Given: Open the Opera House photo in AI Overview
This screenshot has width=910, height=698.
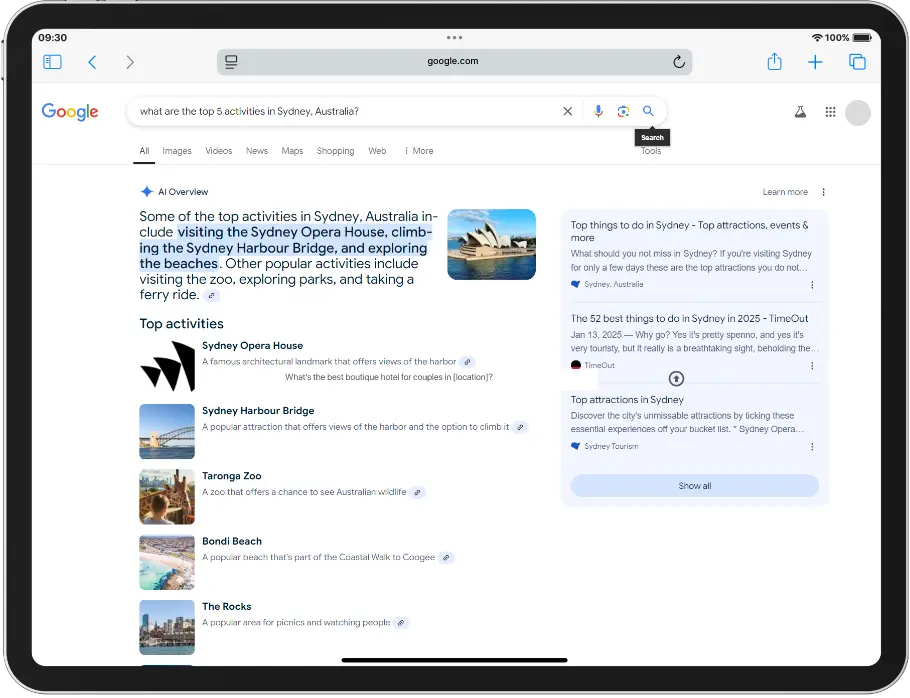Looking at the screenshot, I should coord(492,244).
